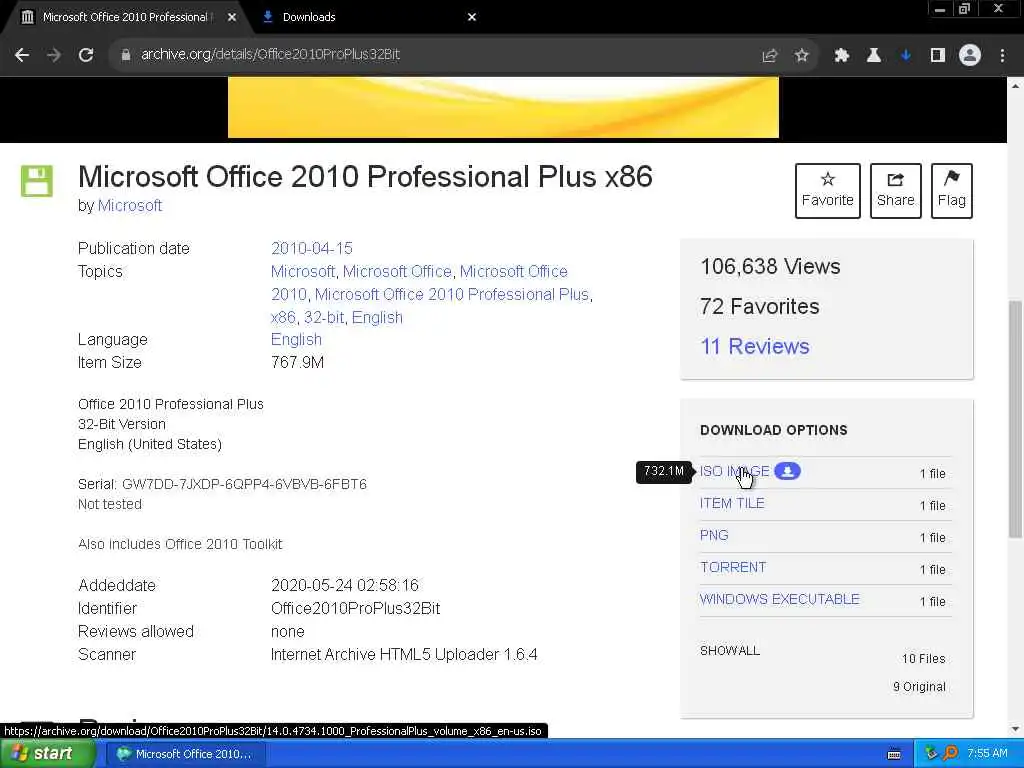Click the x86 topic link
Image resolution: width=1024 pixels, height=768 pixels.
coord(283,317)
